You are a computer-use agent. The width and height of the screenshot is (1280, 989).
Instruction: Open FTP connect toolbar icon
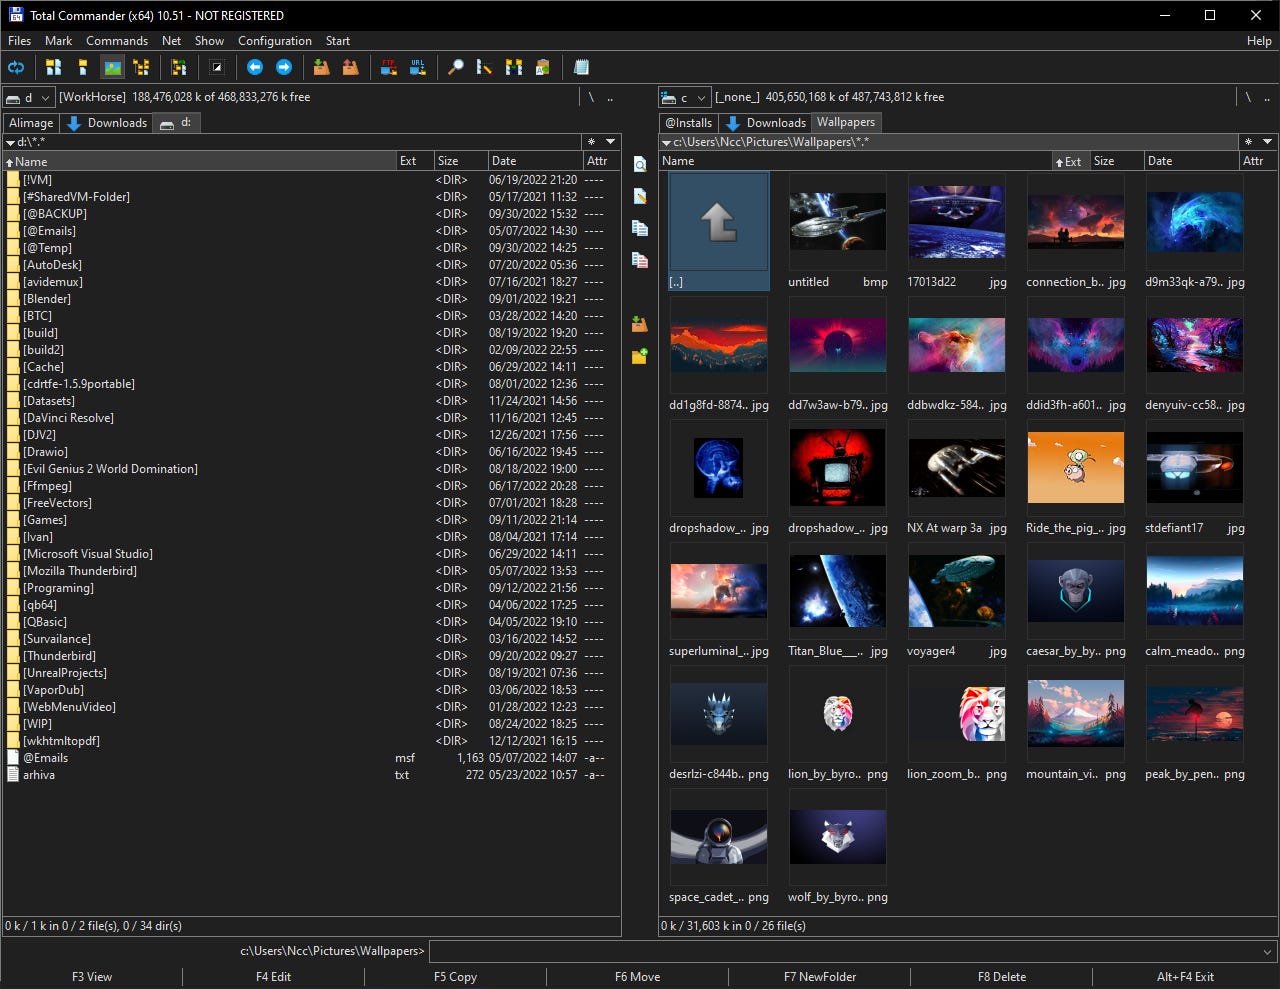(389, 67)
